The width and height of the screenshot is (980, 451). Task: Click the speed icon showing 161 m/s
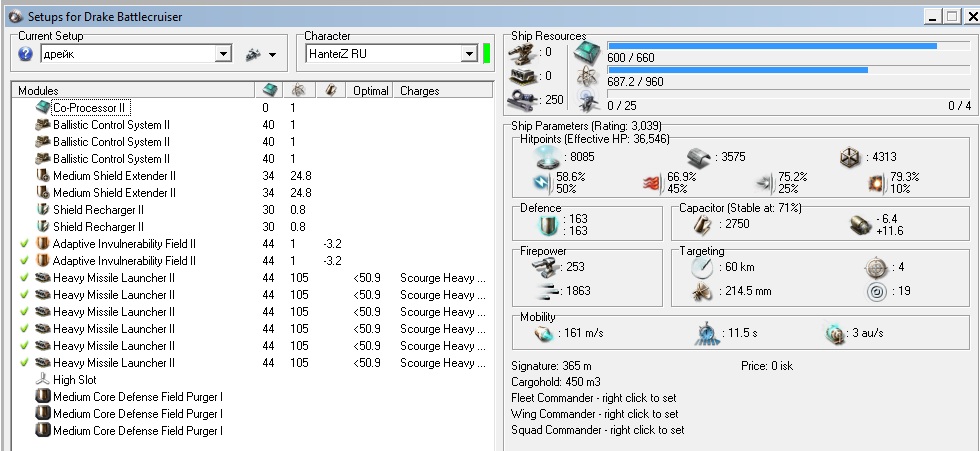[544, 334]
